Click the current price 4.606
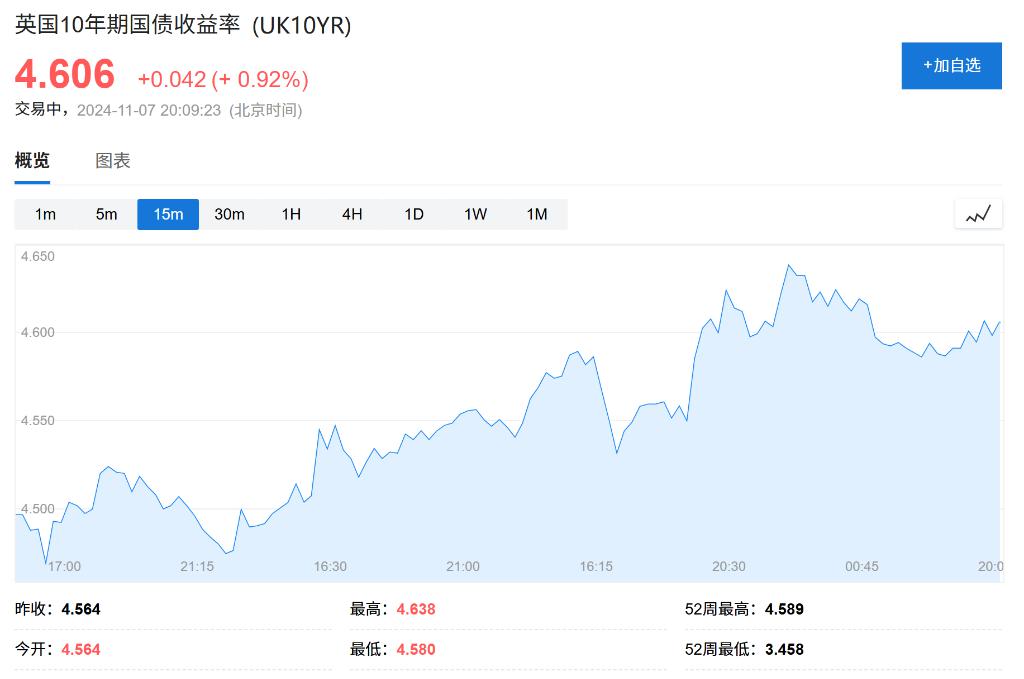The height and width of the screenshot is (679, 1024). click(x=64, y=74)
